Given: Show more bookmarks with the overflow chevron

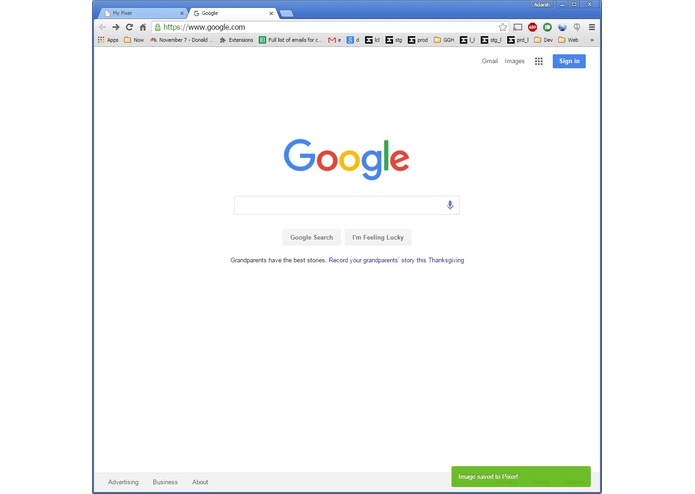Looking at the screenshot, I should [592, 40].
